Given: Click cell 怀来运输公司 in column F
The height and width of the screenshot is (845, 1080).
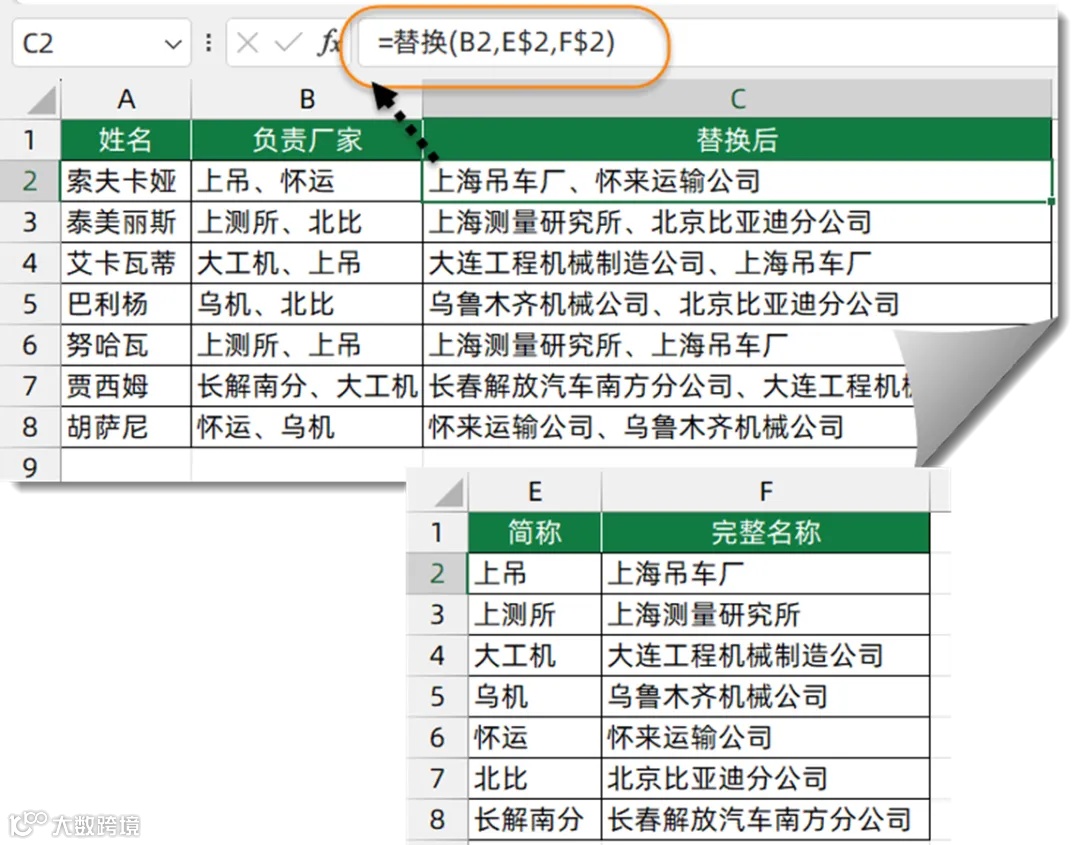Looking at the screenshot, I should [766, 737].
